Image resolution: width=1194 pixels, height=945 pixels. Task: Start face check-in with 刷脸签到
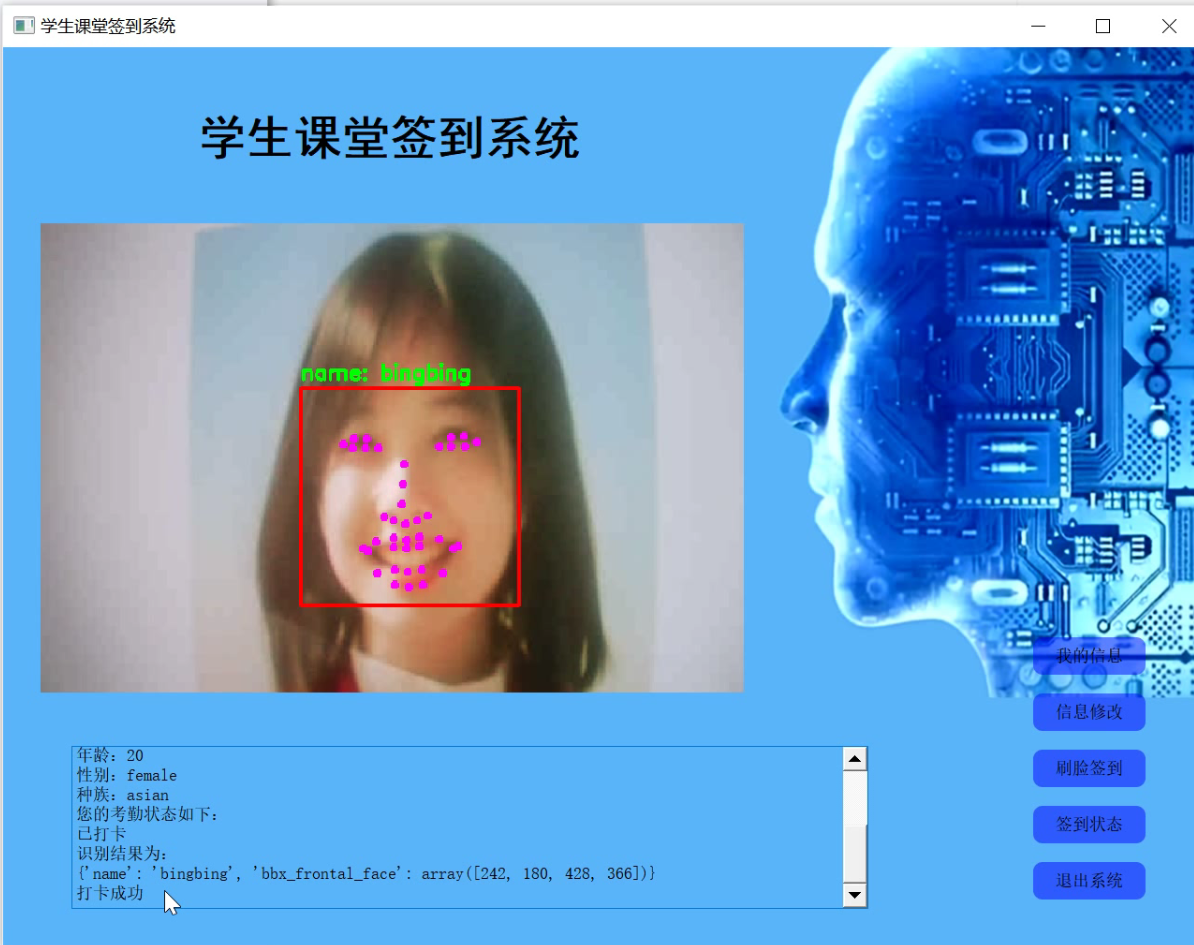pos(1089,768)
